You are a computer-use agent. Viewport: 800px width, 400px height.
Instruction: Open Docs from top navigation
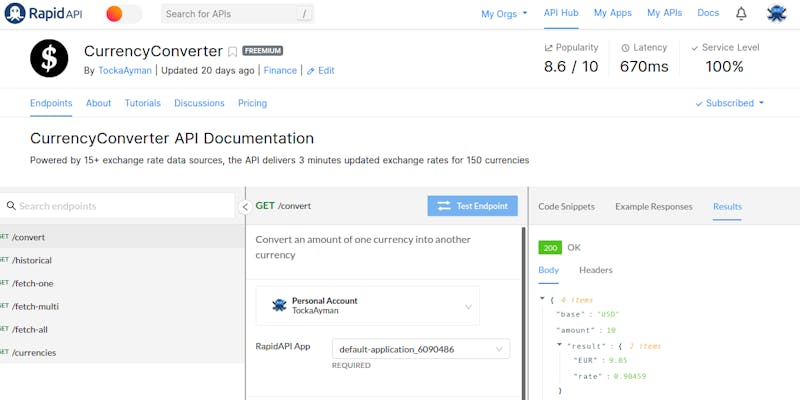[708, 13]
